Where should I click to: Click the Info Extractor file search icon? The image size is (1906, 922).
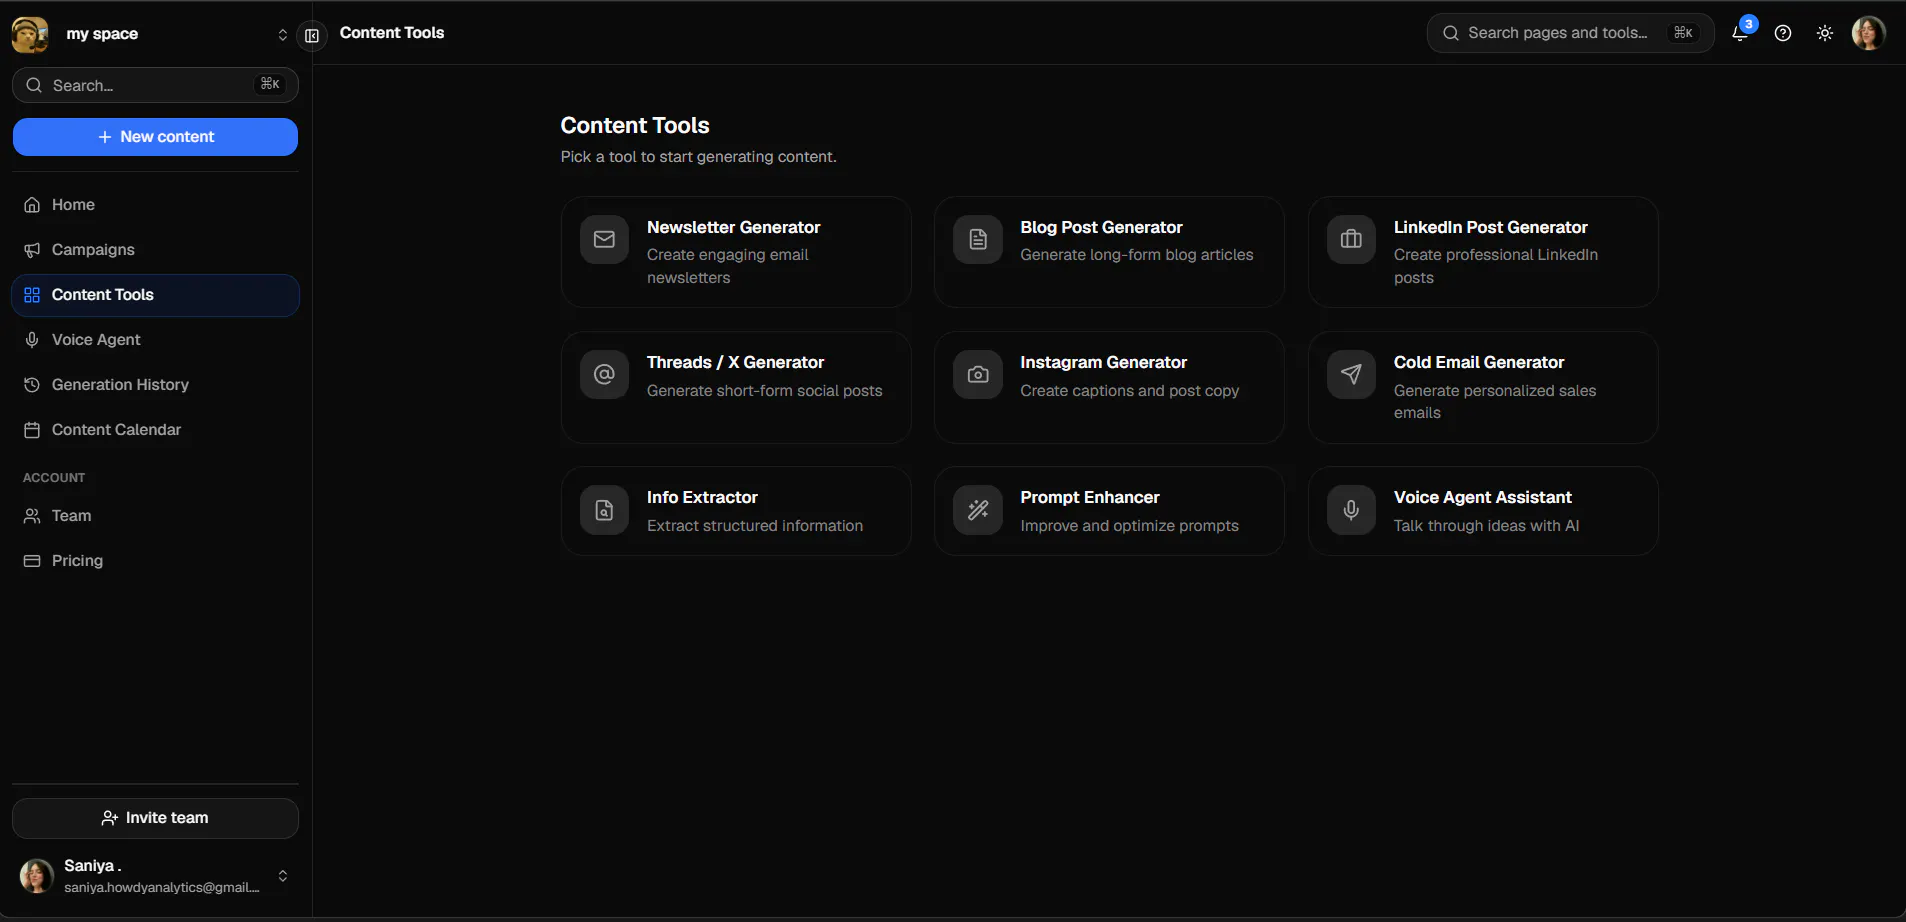tap(604, 510)
